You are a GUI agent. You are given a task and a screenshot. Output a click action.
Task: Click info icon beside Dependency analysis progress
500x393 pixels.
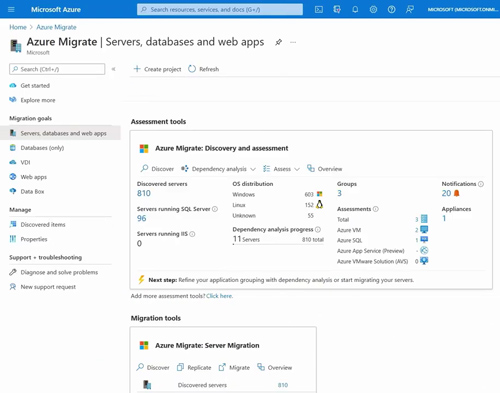click(318, 229)
